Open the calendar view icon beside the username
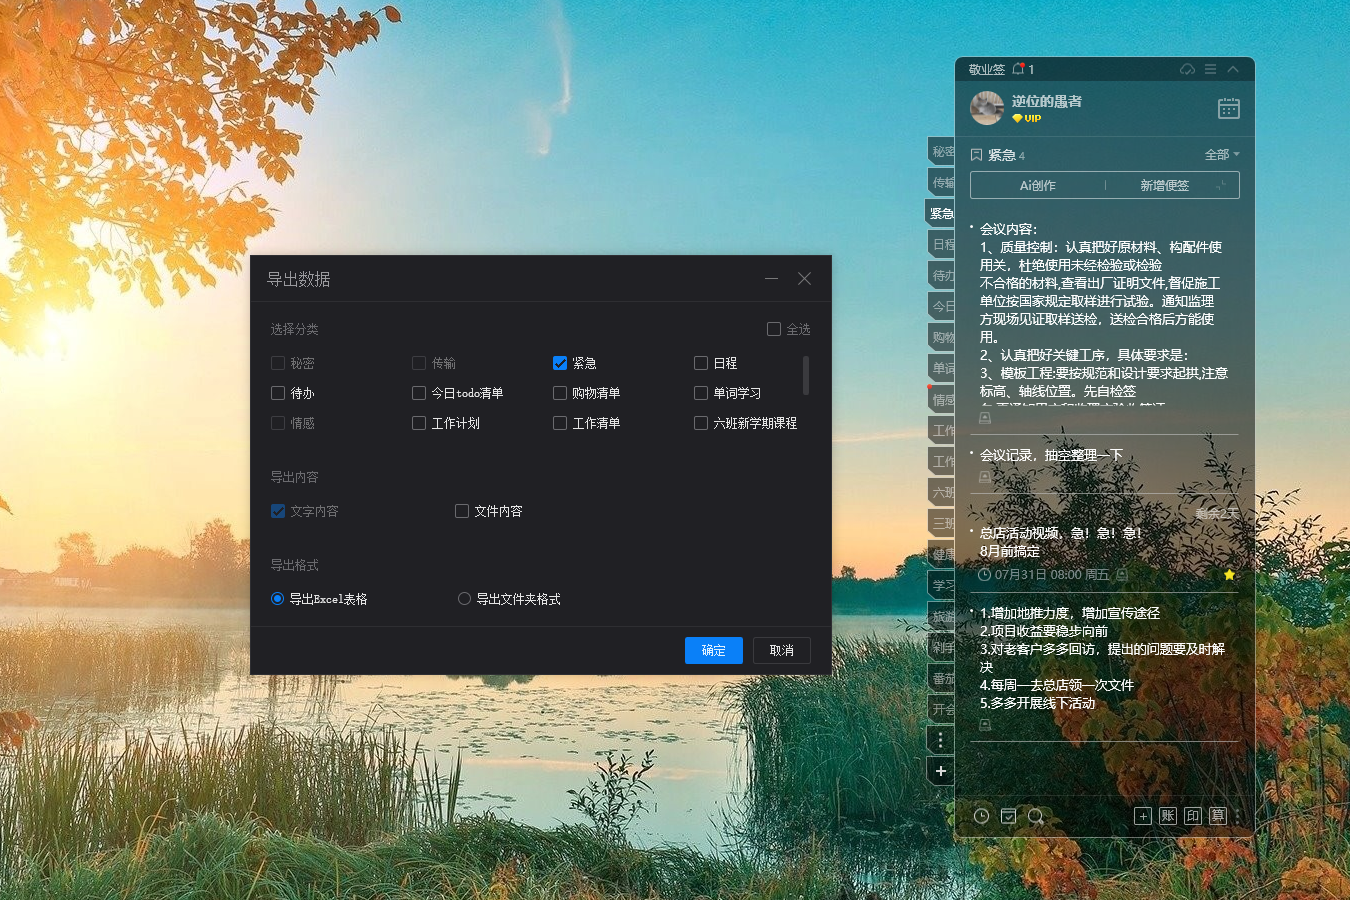Screen dimensions: 1350x900 click(x=1229, y=108)
